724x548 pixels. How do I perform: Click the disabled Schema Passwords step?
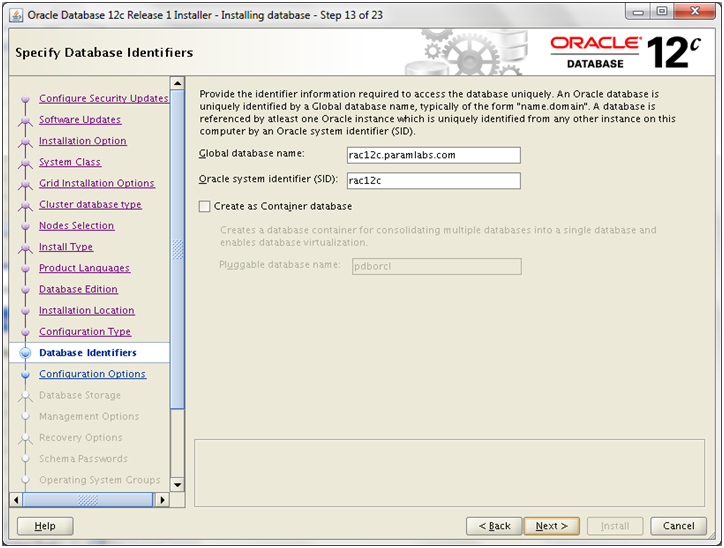[83, 459]
